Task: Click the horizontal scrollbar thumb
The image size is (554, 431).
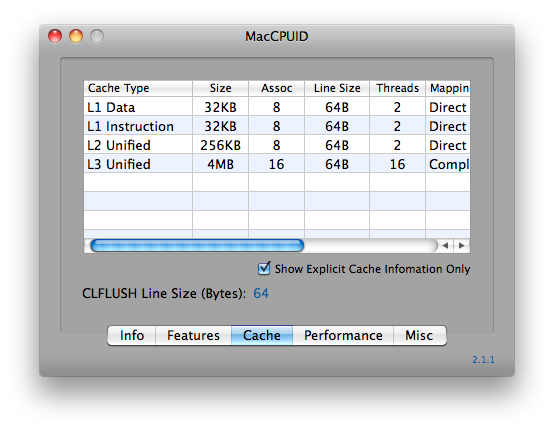Action: coord(197,245)
